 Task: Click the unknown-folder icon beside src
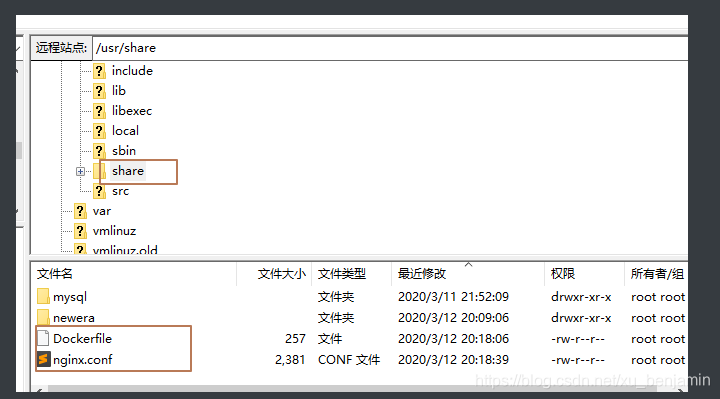pos(99,191)
